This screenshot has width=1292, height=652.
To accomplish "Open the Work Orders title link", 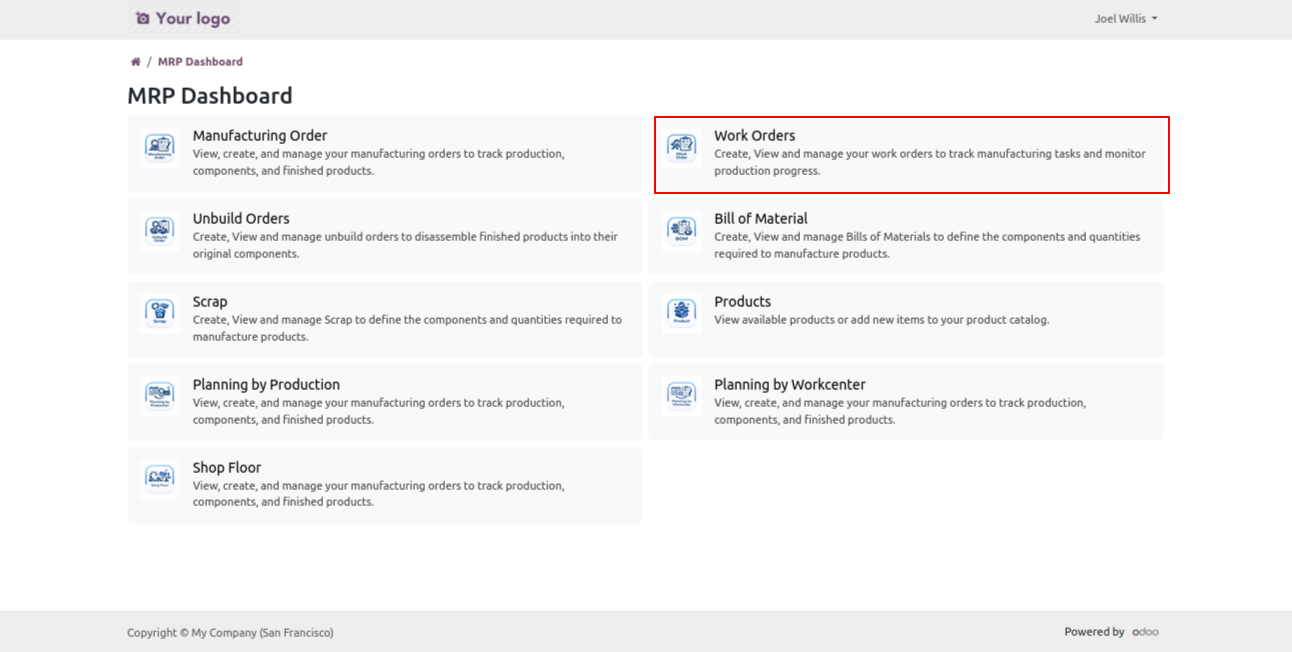I will pyautogui.click(x=754, y=136).
